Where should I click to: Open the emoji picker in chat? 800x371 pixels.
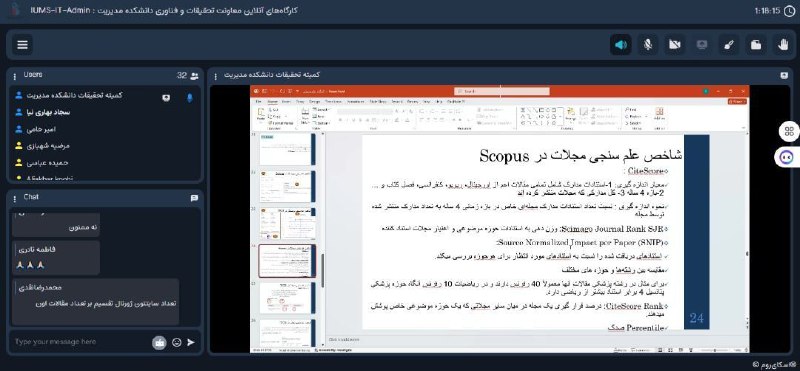pyautogui.click(x=177, y=342)
